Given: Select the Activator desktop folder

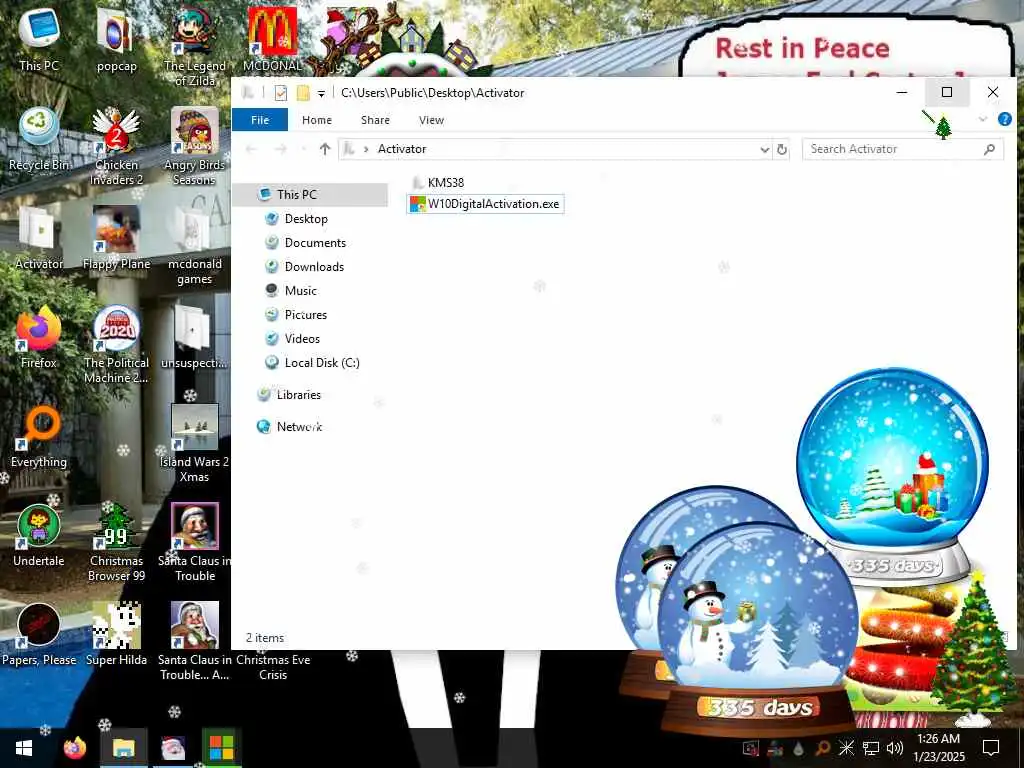Looking at the screenshot, I should click(x=39, y=238).
